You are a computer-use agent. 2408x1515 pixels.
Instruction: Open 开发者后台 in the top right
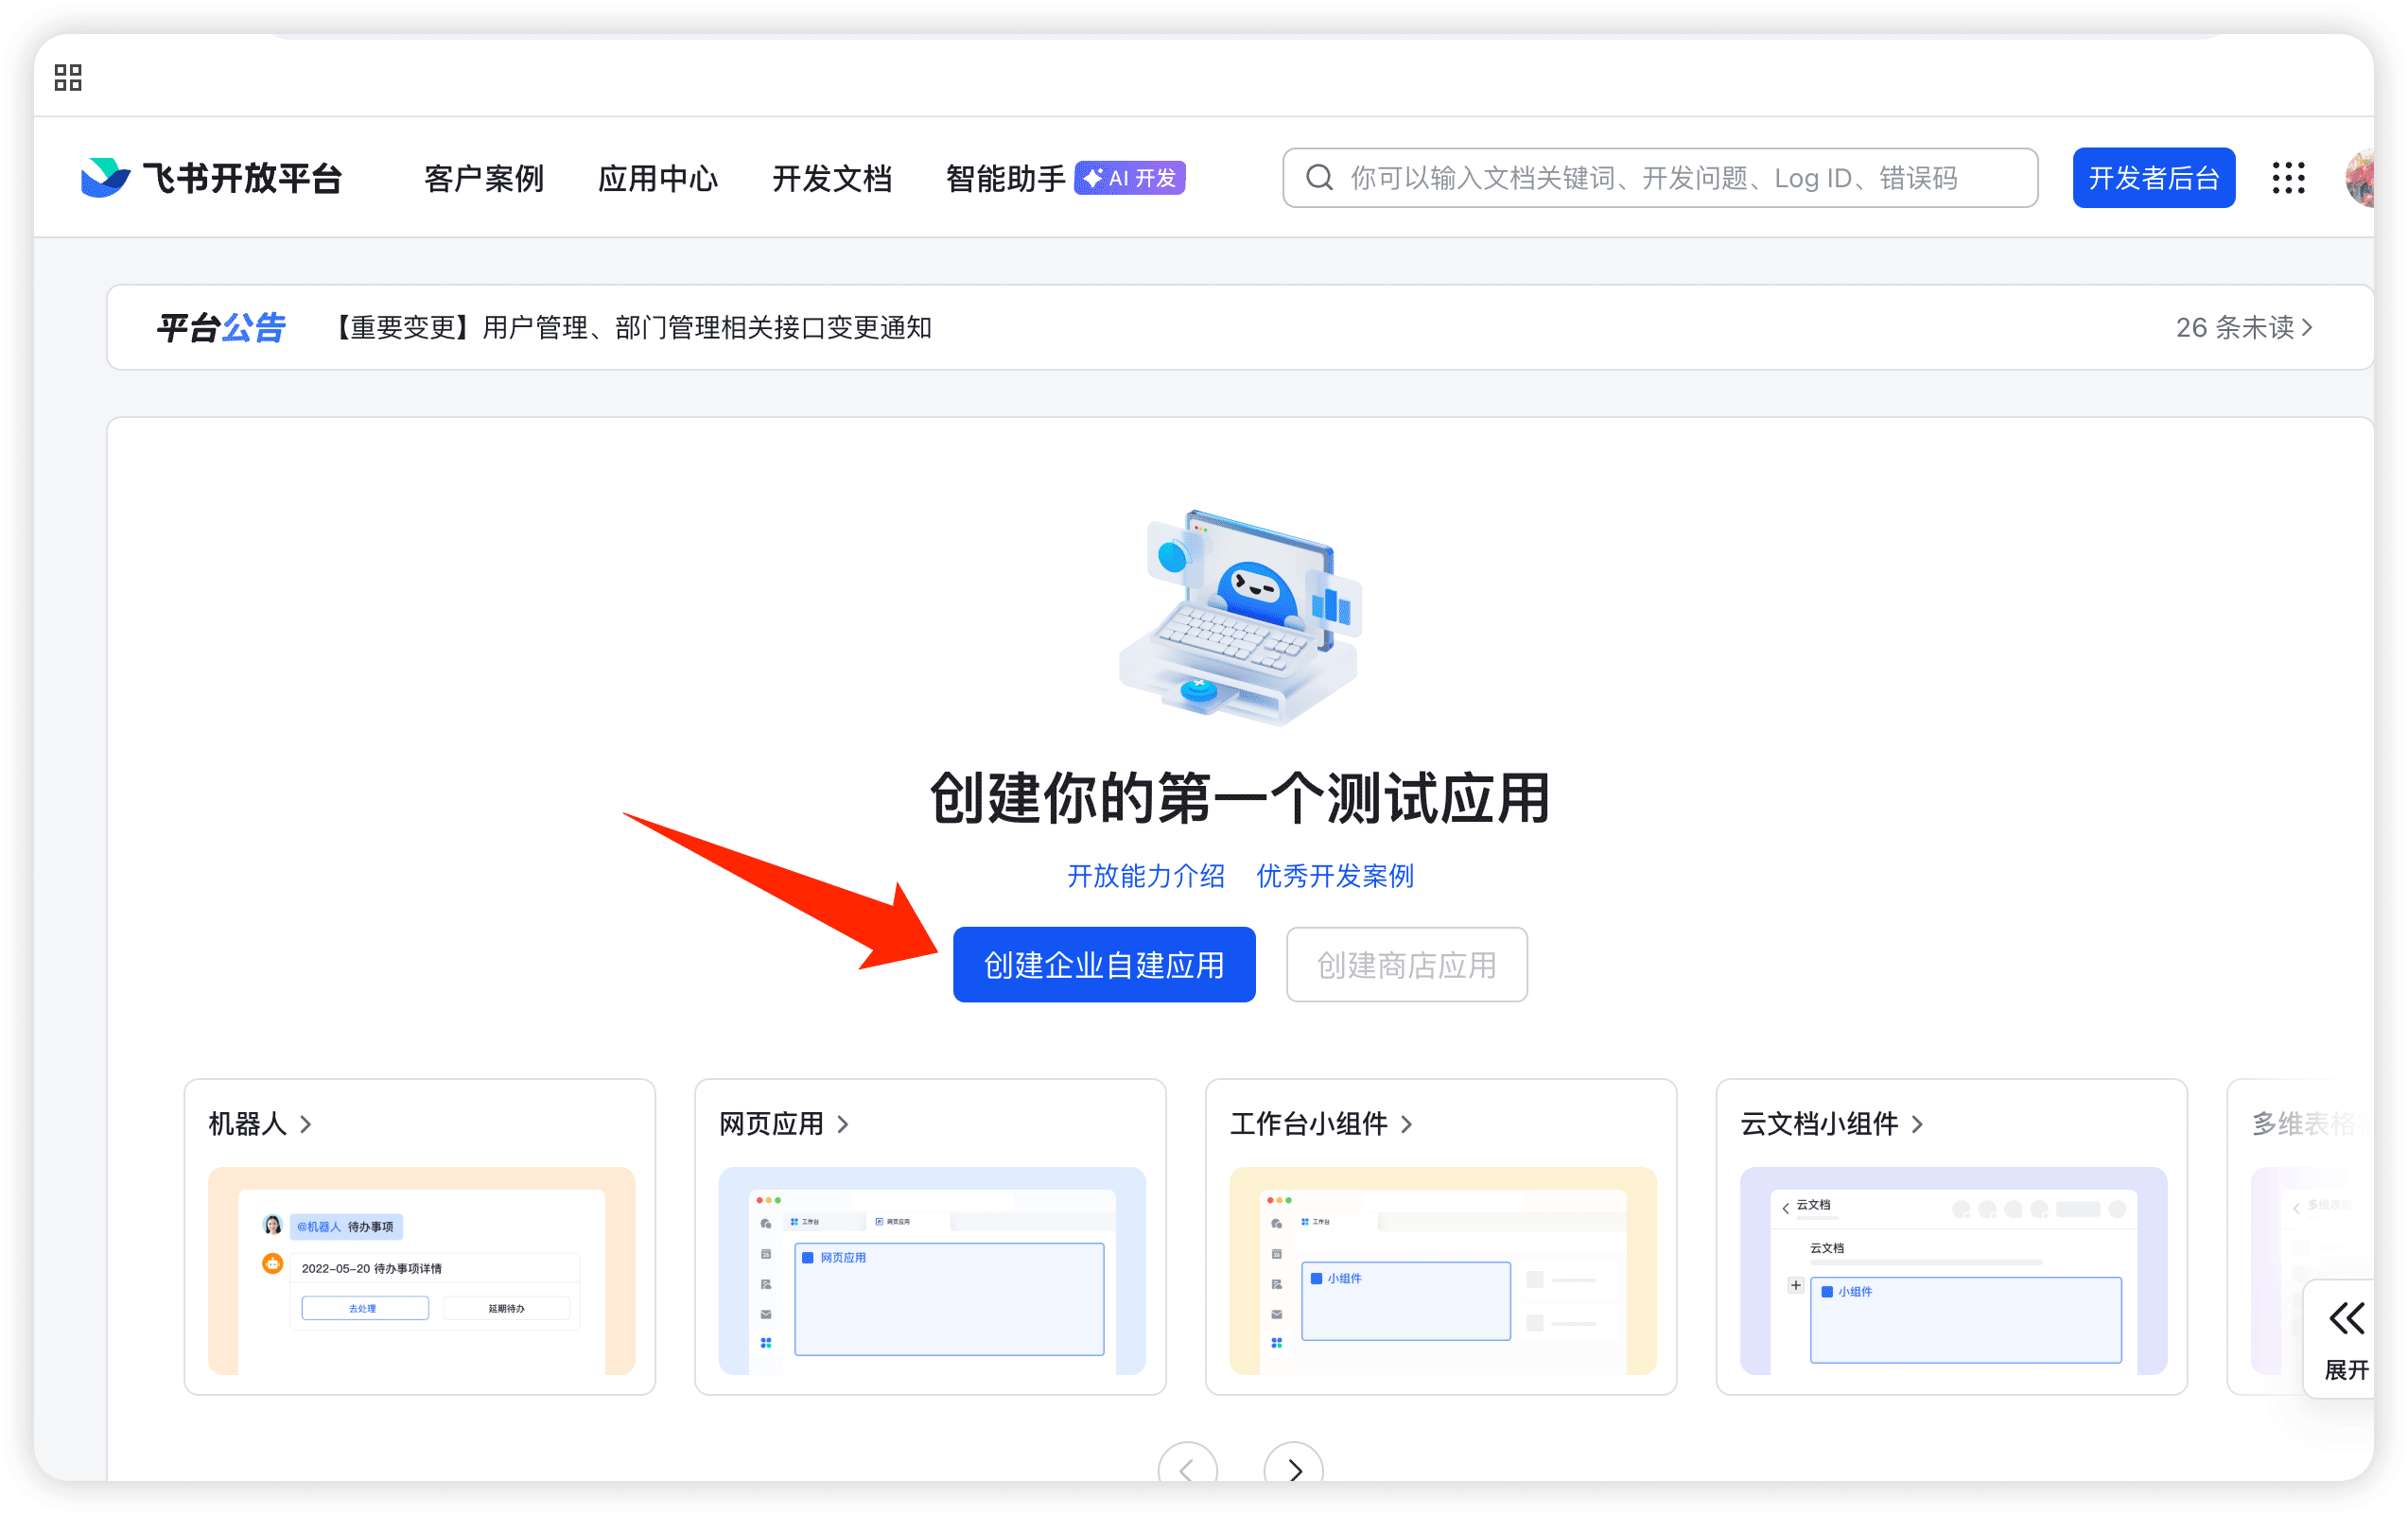2154,177
